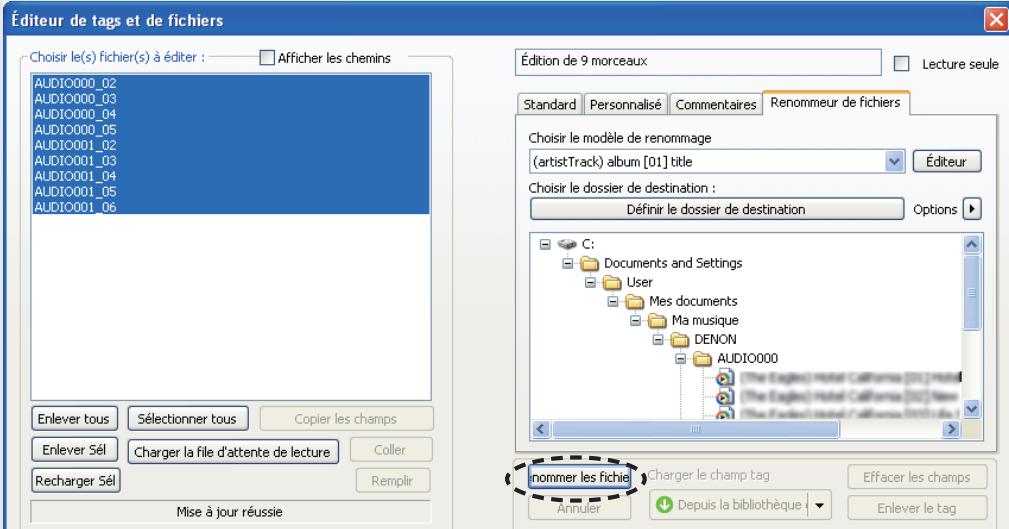This screenshot has height=529, width=1009.
Task: Switch to the Personnalisé tab
Action: pyautogui.click(x=625, y=104)
